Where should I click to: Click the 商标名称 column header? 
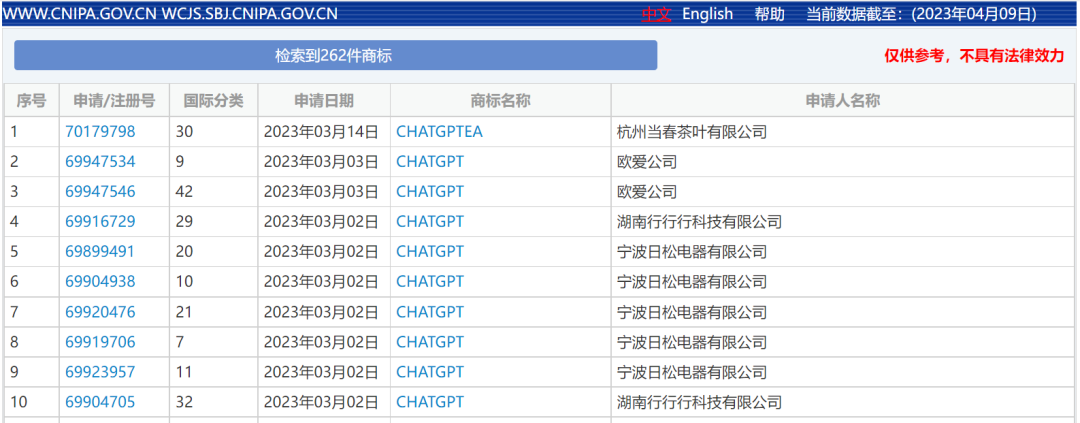[501, 101]
